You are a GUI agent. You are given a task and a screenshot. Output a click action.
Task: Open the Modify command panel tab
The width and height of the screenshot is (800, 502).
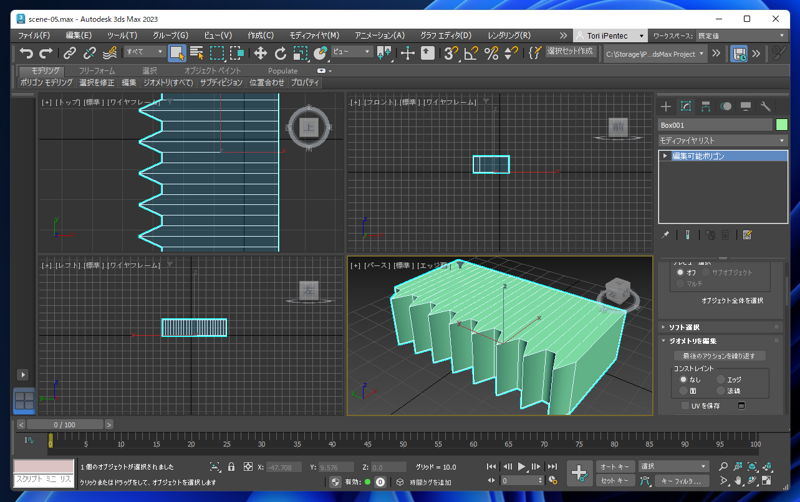coord(686,106)
